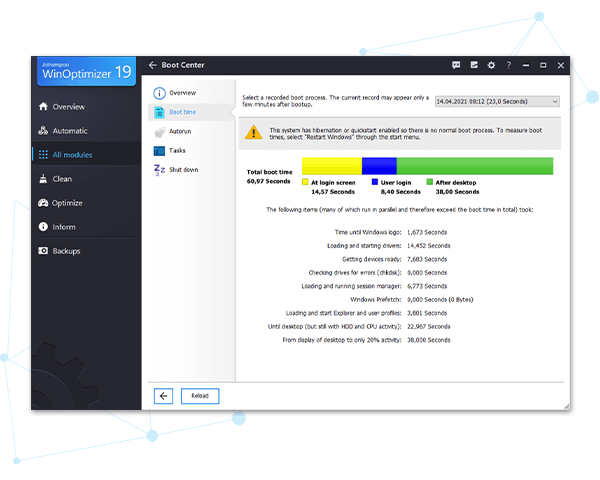Maximize the WinOptimizer window

[543, 65]
